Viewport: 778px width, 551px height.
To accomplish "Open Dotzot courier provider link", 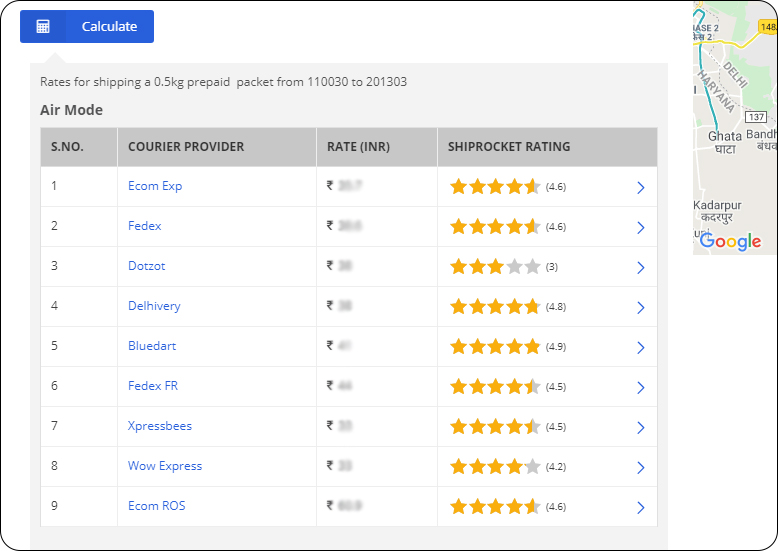I will point(146,266).
